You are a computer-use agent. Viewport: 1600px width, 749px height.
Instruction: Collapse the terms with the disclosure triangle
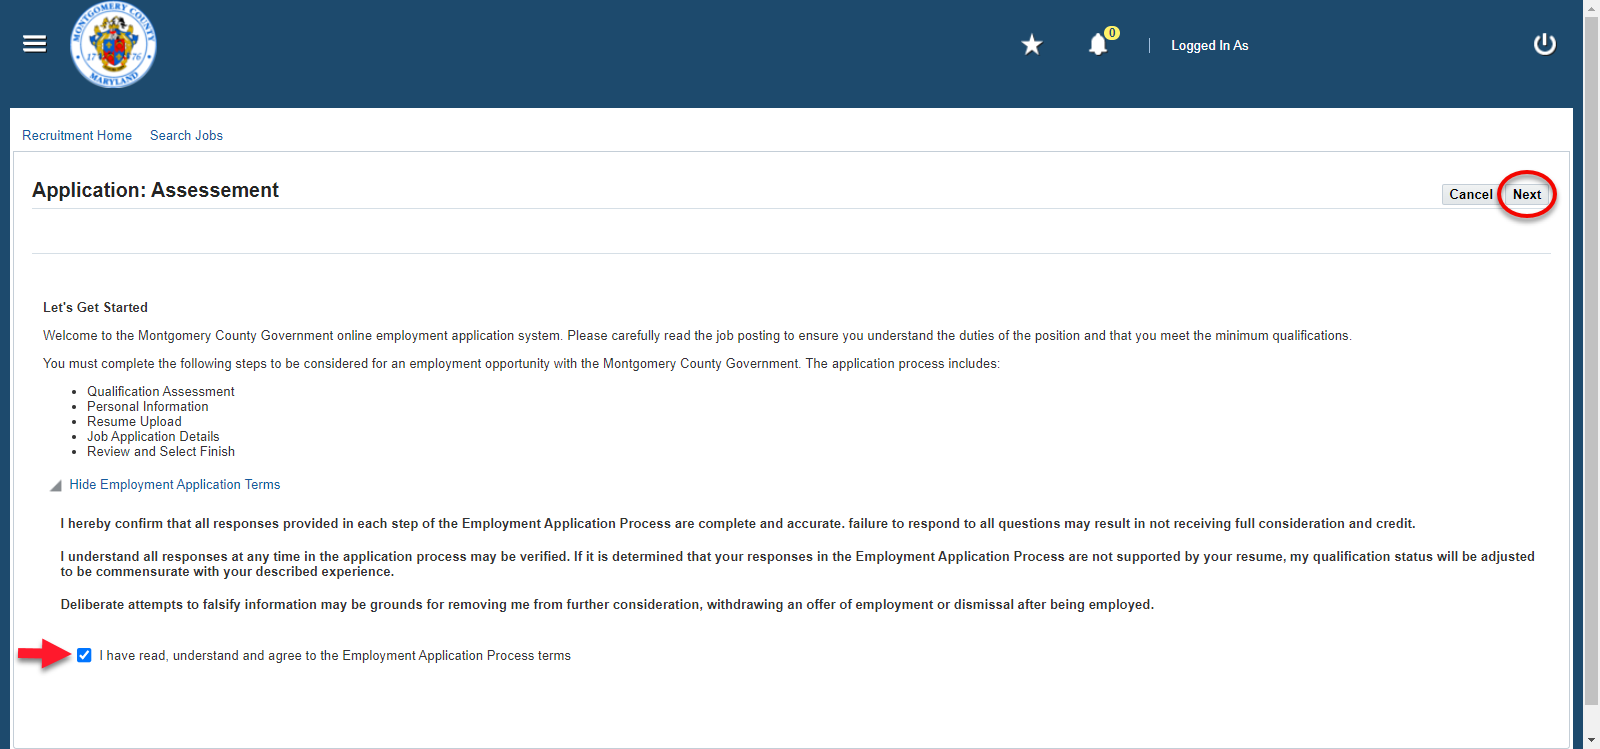[56, 485]
